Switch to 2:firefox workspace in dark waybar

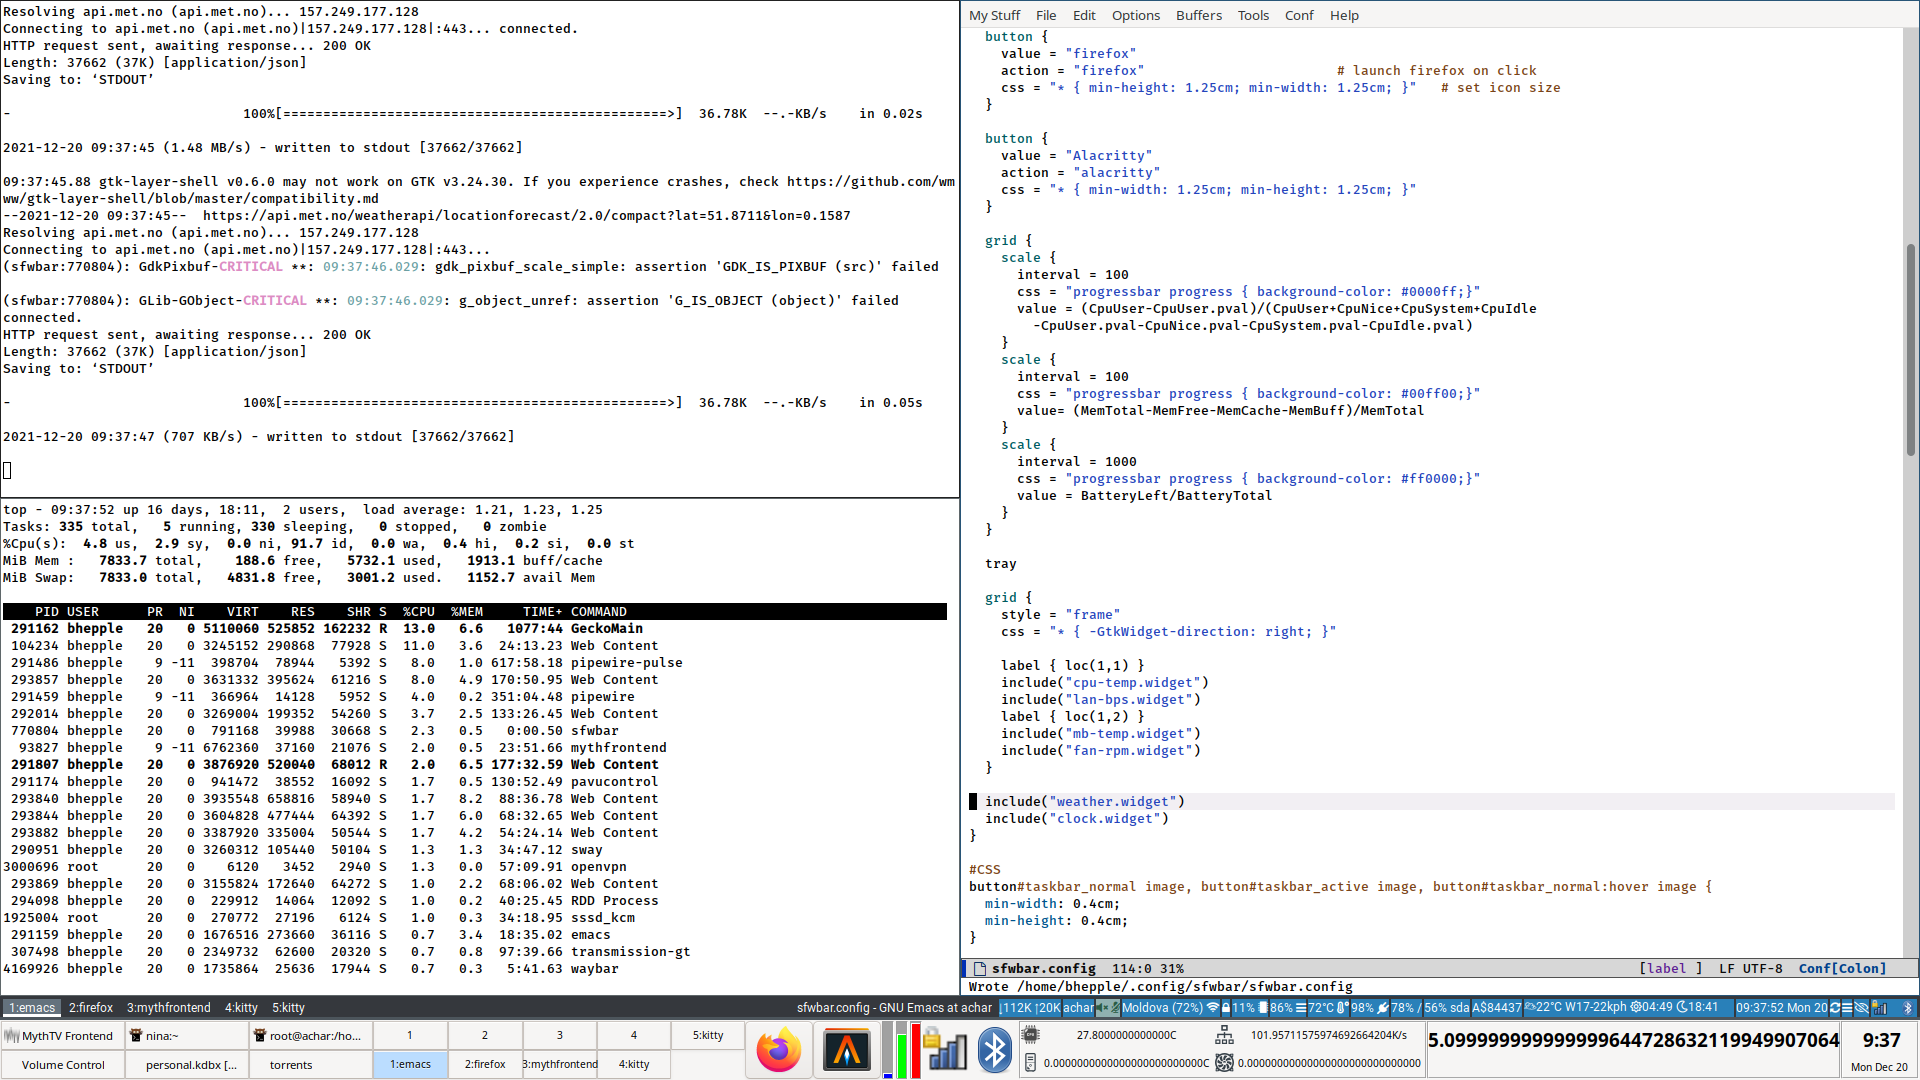point(91,1008)
